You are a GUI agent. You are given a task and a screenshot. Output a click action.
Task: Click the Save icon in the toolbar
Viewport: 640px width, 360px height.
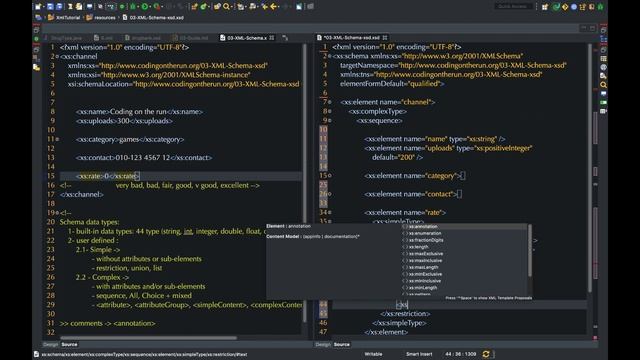[50, 7]
